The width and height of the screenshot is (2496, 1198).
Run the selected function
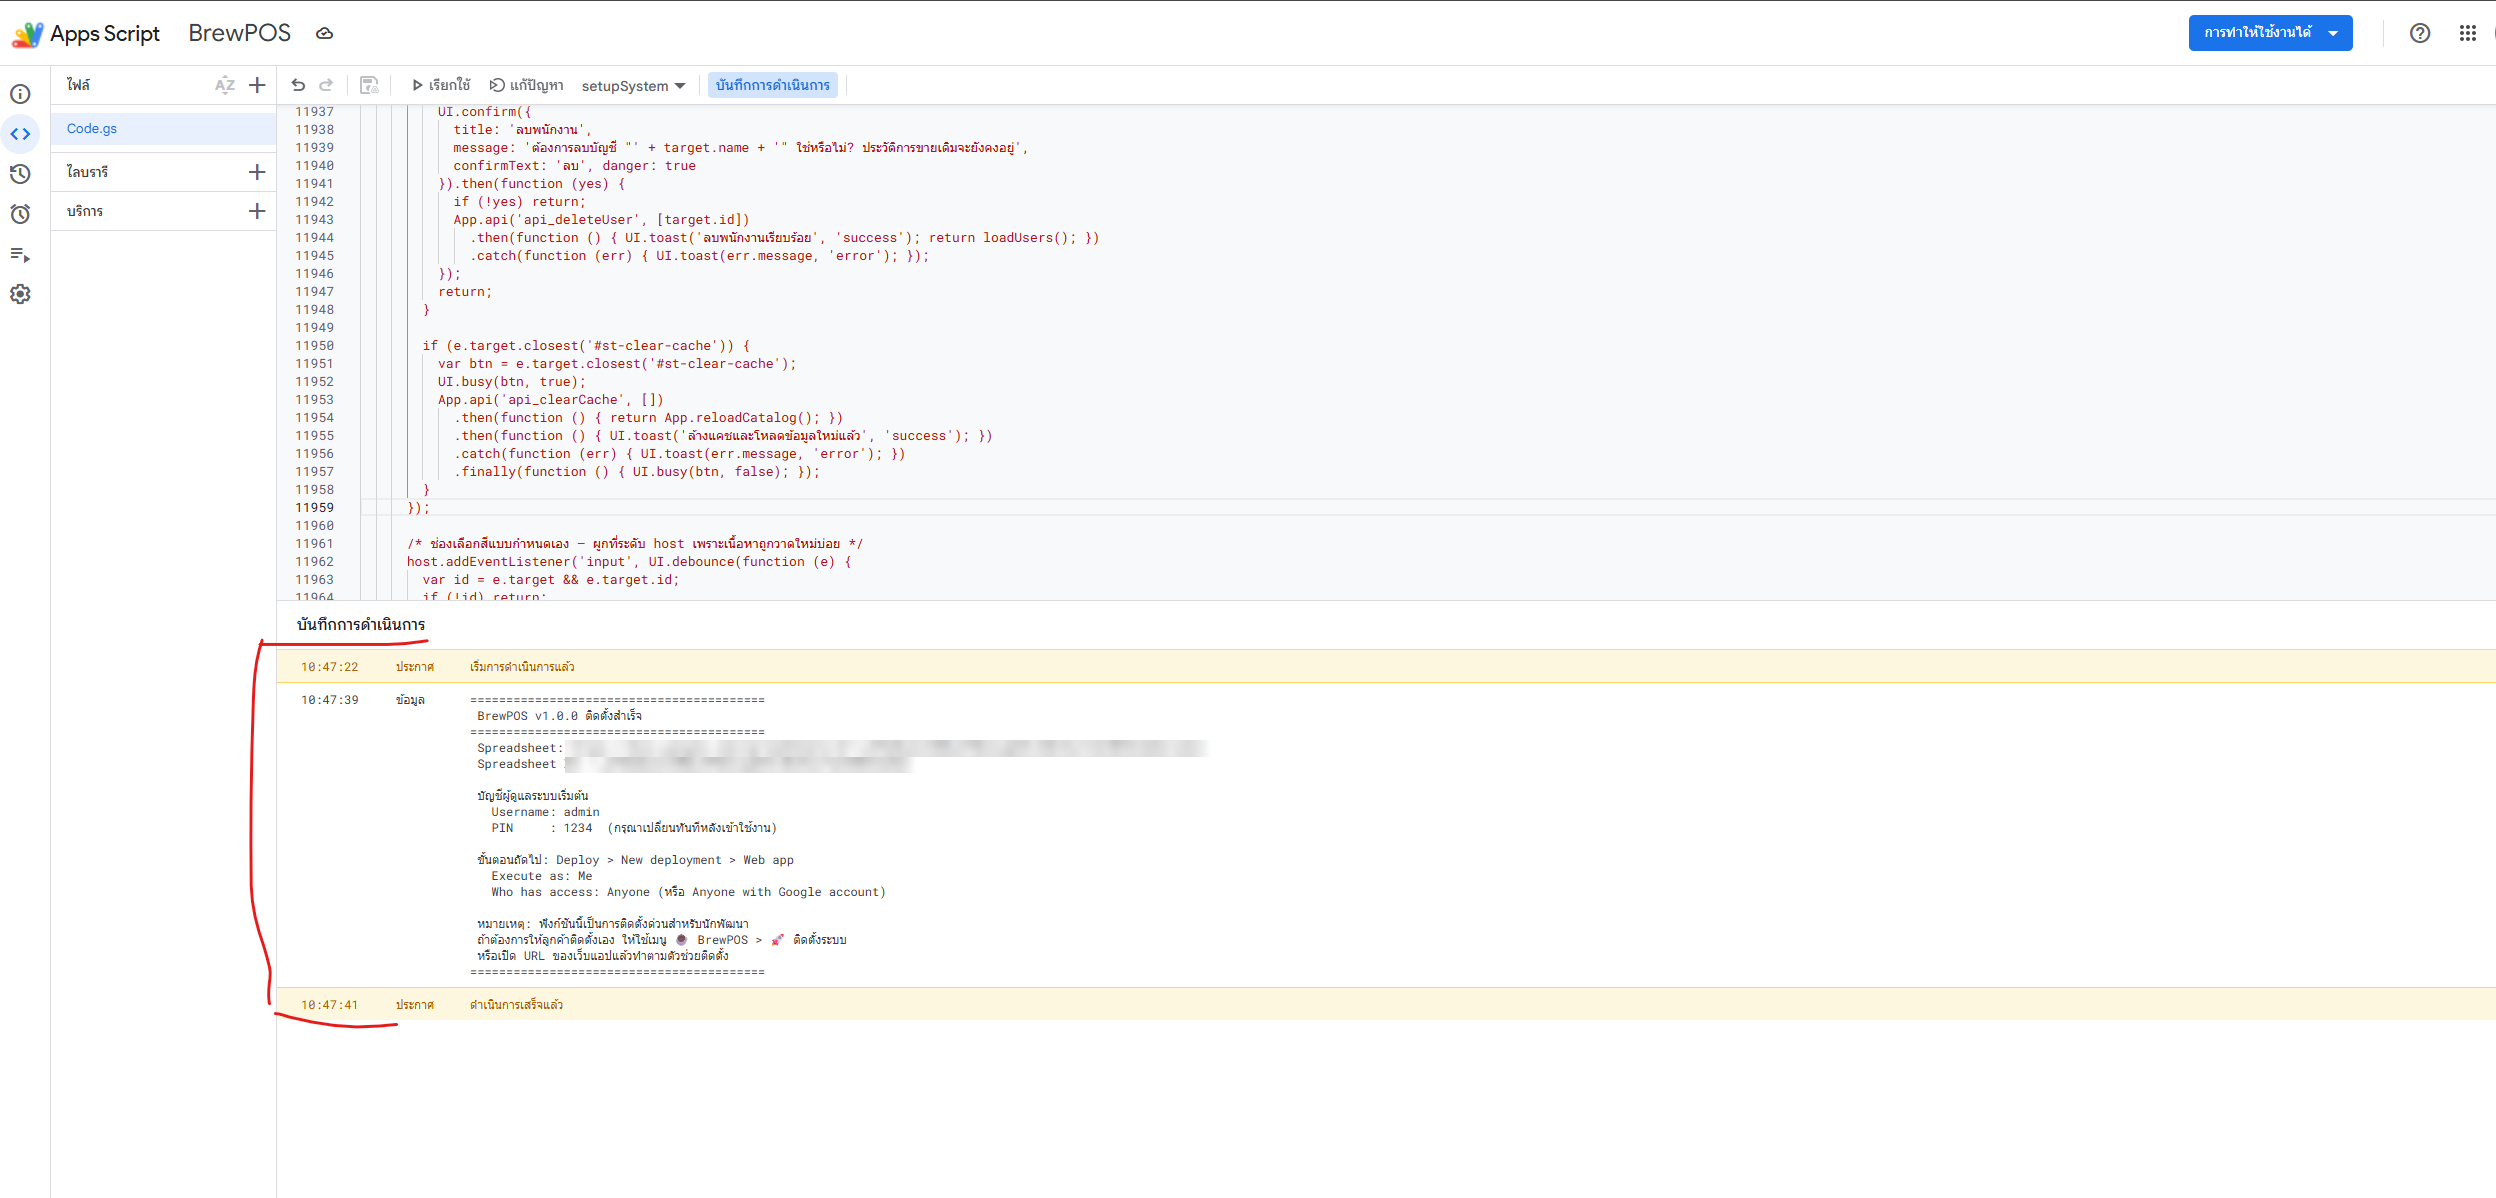pos(440,85)
